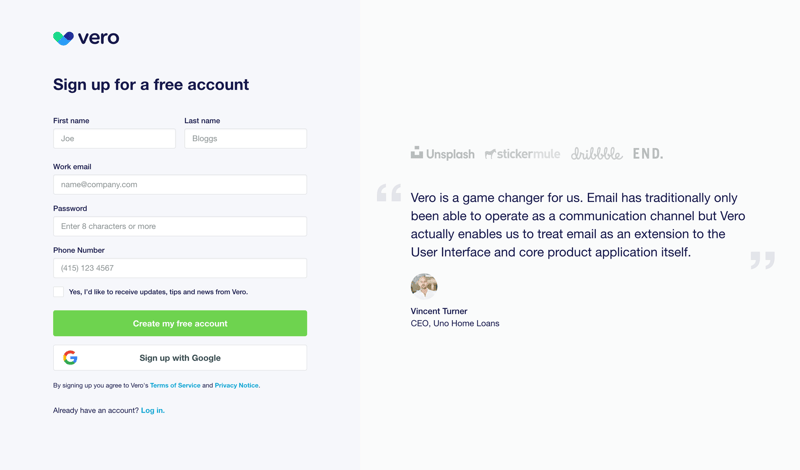Click the Vero heart logo icon
The height and width of the screenshot is (470, 800).
tap(63, 38)
